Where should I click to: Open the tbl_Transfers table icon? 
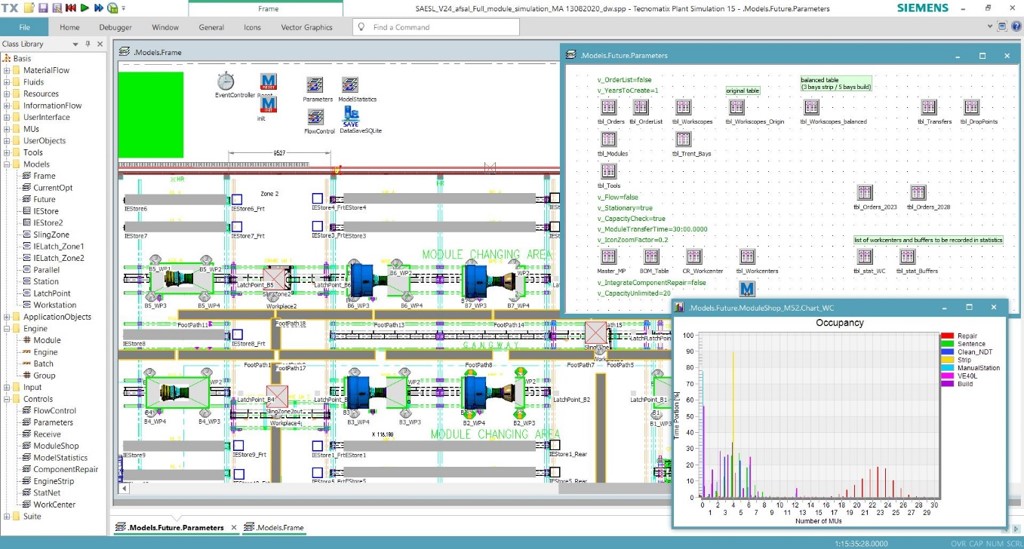tap(929, 107)
